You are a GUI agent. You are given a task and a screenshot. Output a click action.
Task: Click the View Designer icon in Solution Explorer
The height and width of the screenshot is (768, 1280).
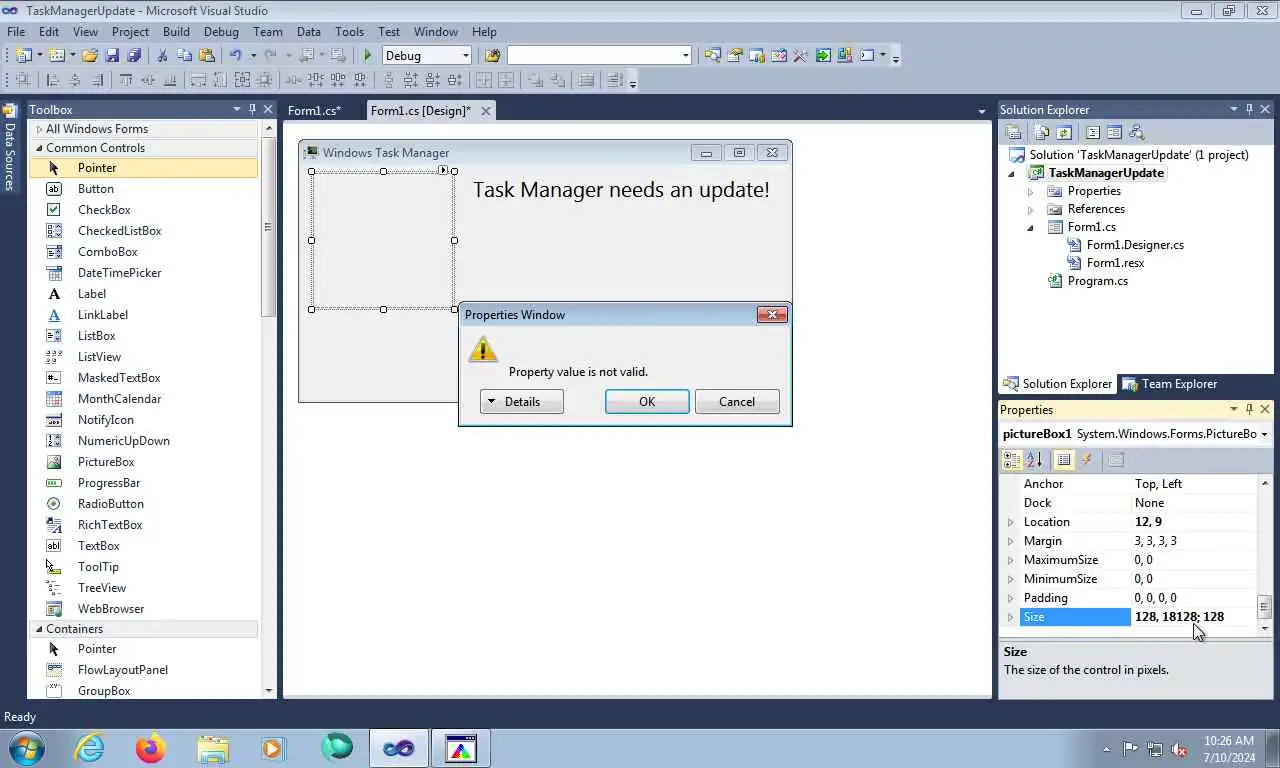1114,132
